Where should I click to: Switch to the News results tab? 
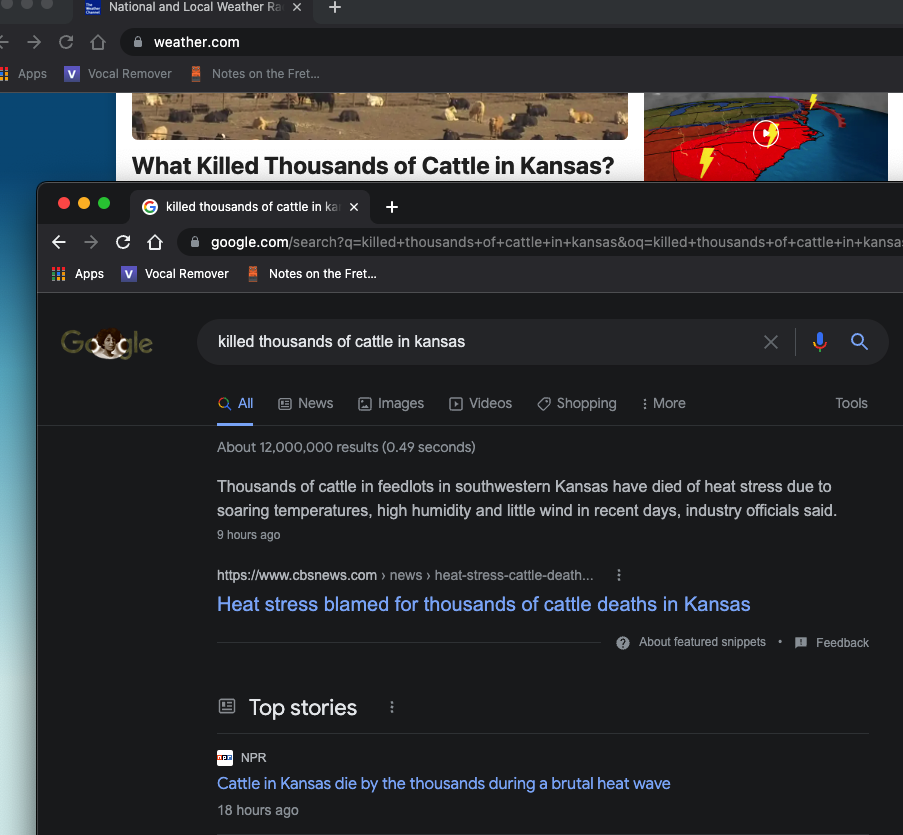[x=306, y=404]
